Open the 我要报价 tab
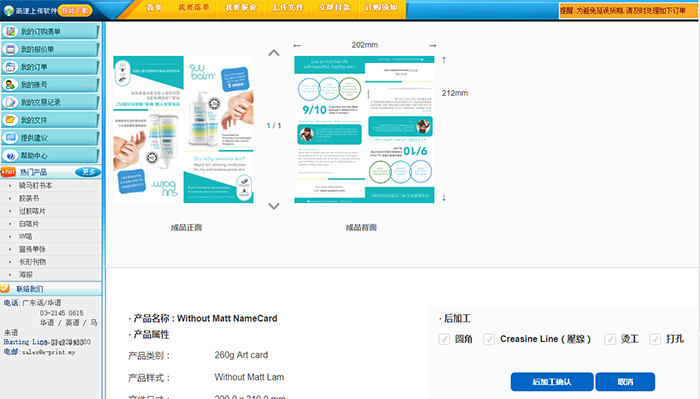Screen dimensions: 700x399 click(x=241, y=8)
